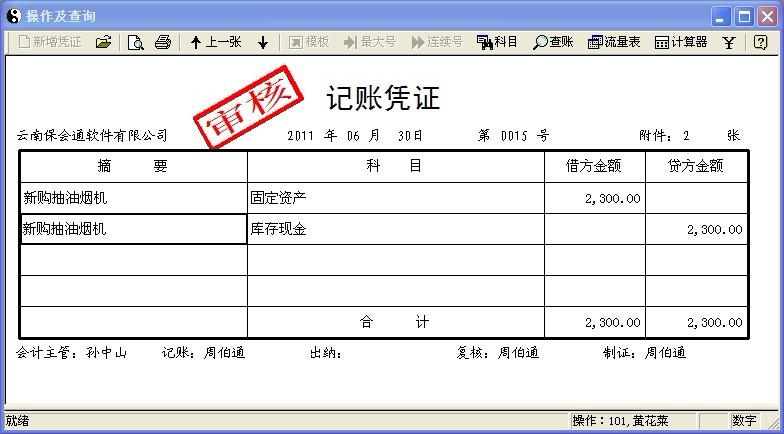Click the Y filter icon
This screenshot has width=784, height=434.
(729, 42)
